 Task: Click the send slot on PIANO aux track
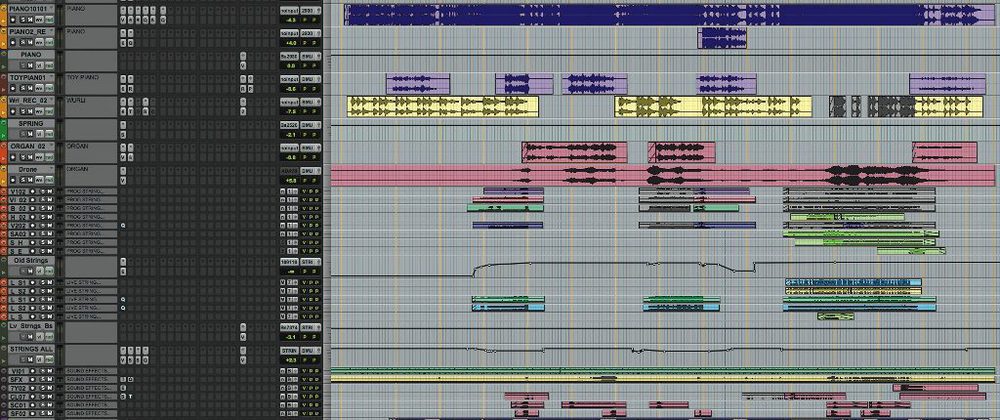point(243,66)
